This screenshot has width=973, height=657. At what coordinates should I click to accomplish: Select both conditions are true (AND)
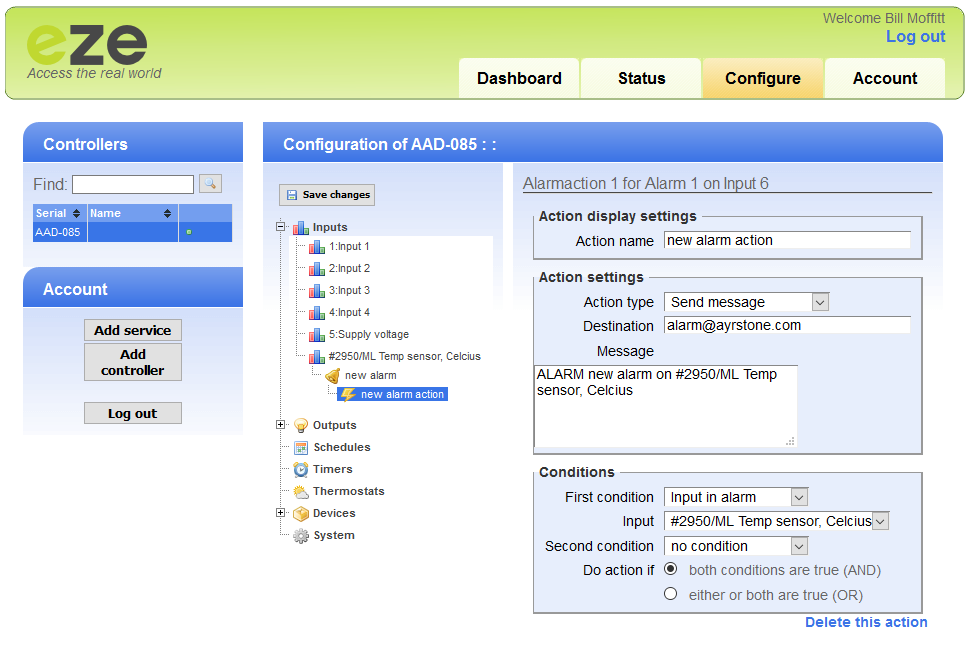pos(671,569)
